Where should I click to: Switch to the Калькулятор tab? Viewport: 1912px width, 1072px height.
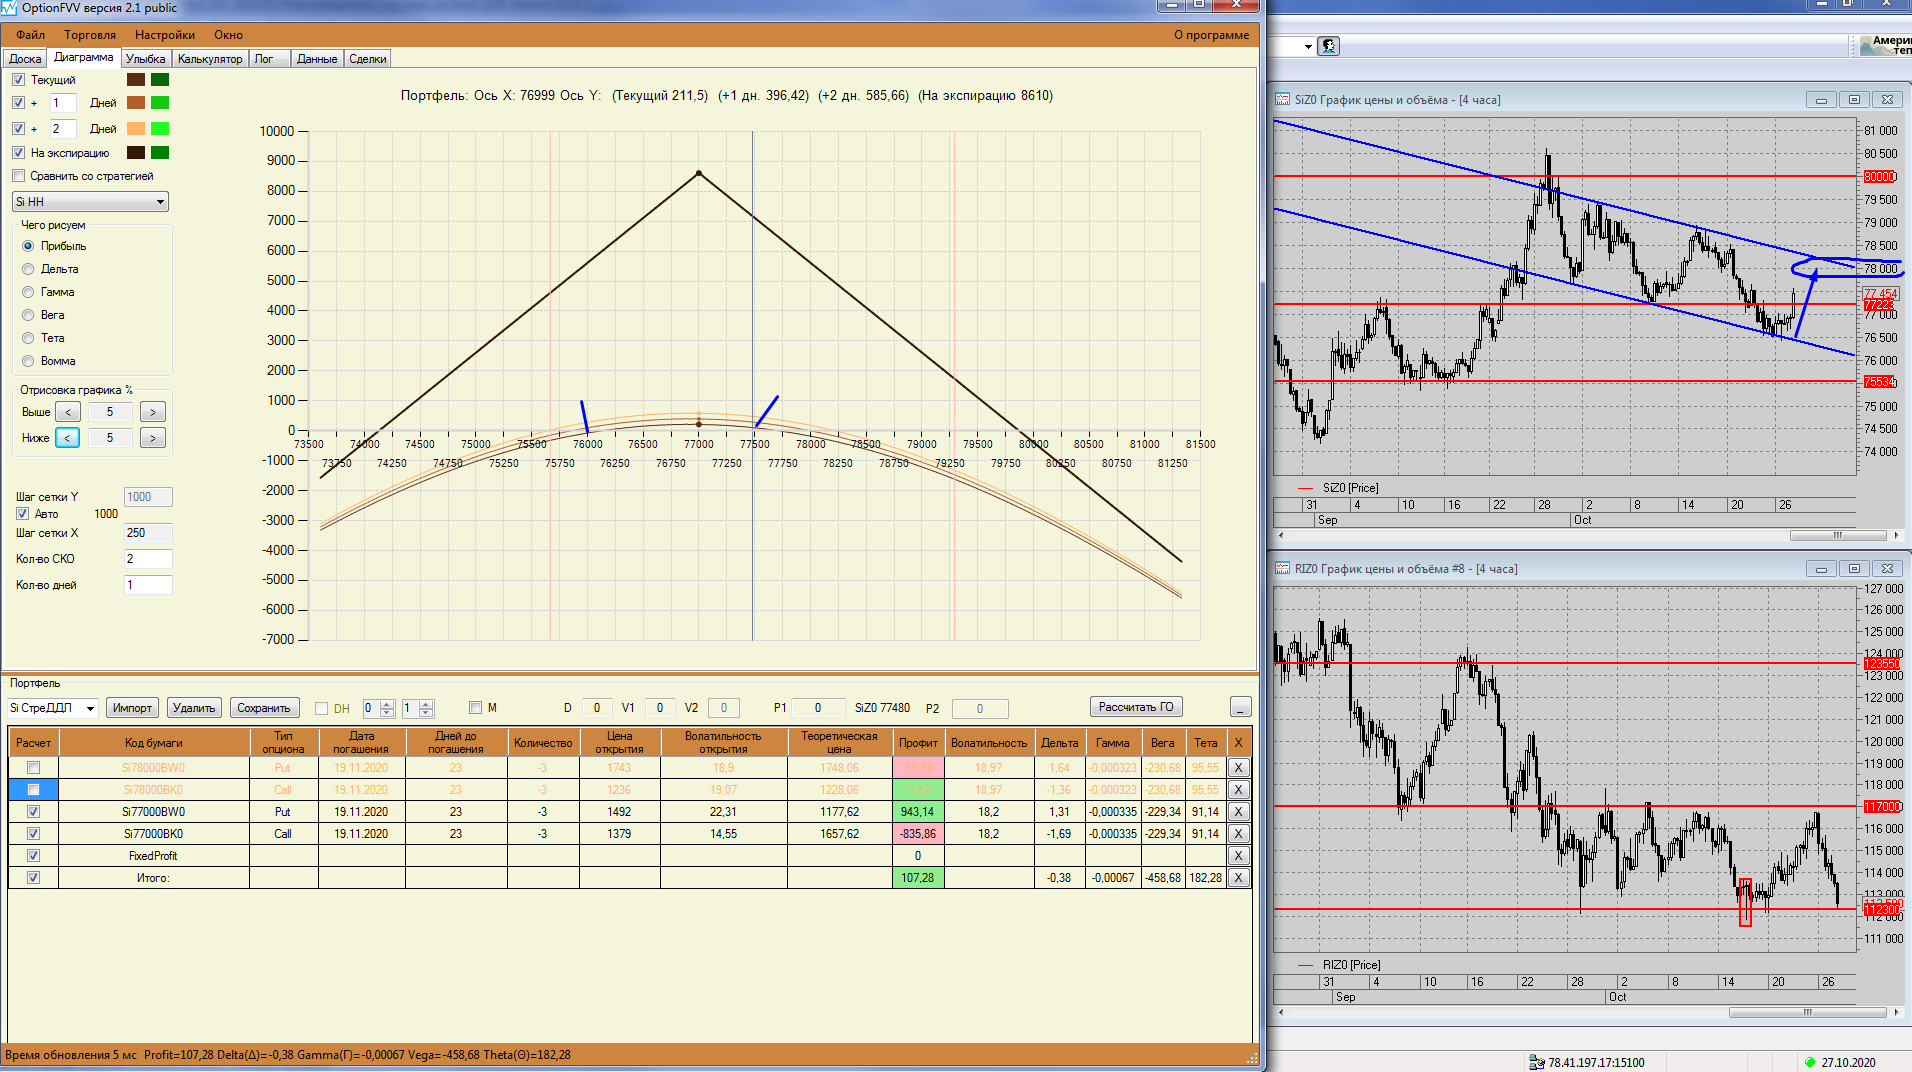click(210, 59)
